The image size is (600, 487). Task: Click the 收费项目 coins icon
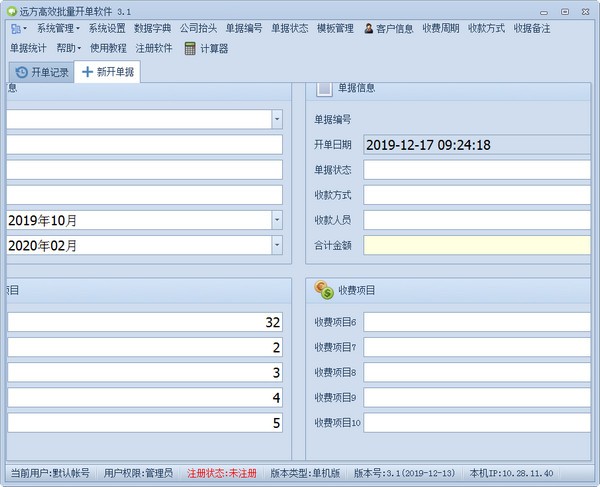click(324, 290)
